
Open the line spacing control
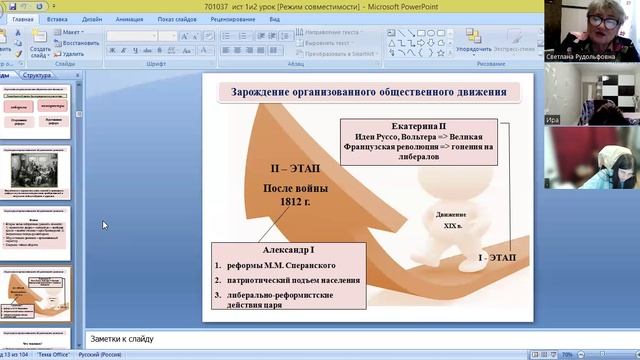pos(286,36)
